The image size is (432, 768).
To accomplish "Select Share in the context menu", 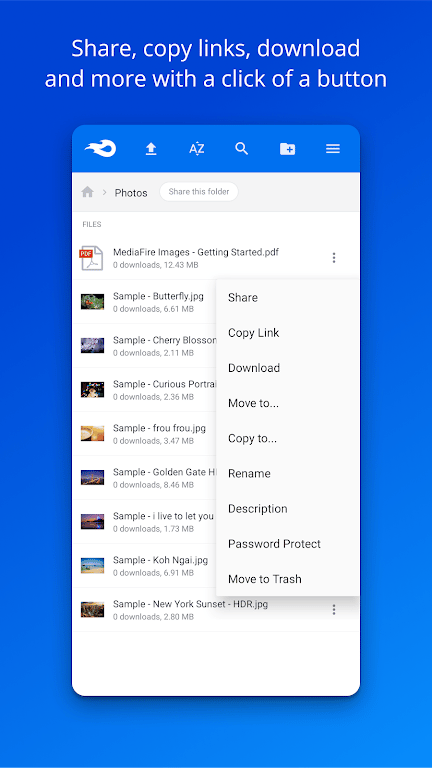I will point(243,297).
